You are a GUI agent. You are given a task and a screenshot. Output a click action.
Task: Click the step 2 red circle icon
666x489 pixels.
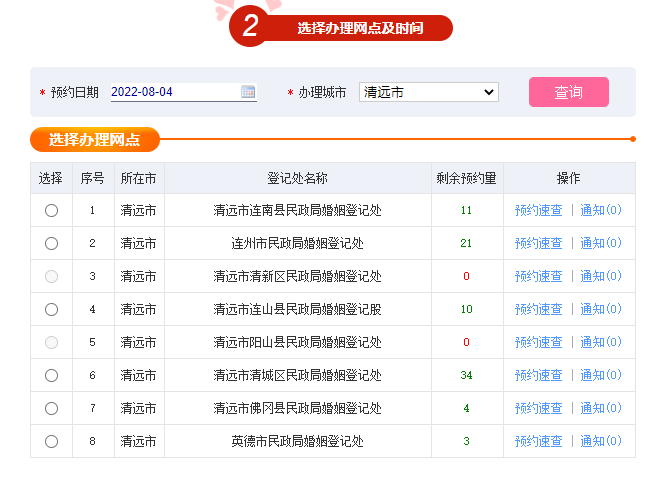[250, 27]
